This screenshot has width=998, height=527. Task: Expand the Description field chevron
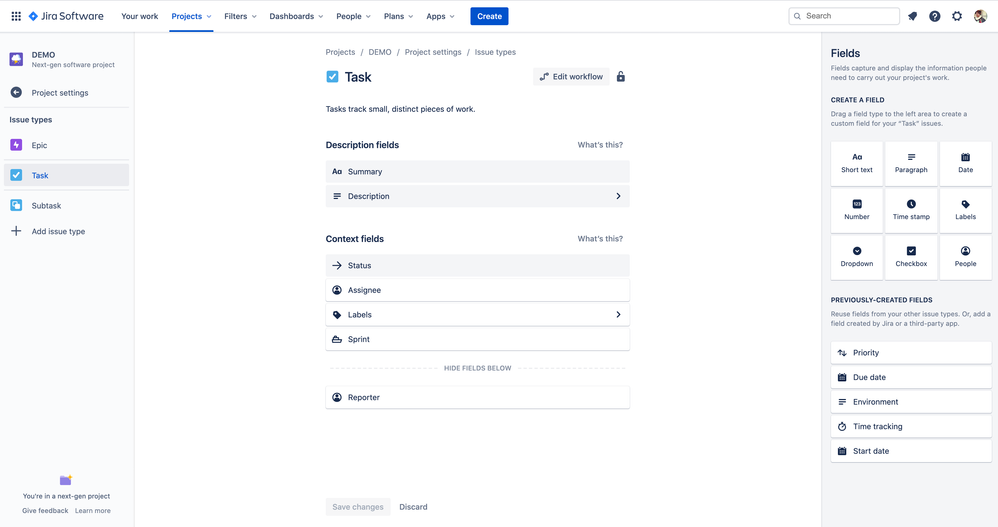(618, 196)
